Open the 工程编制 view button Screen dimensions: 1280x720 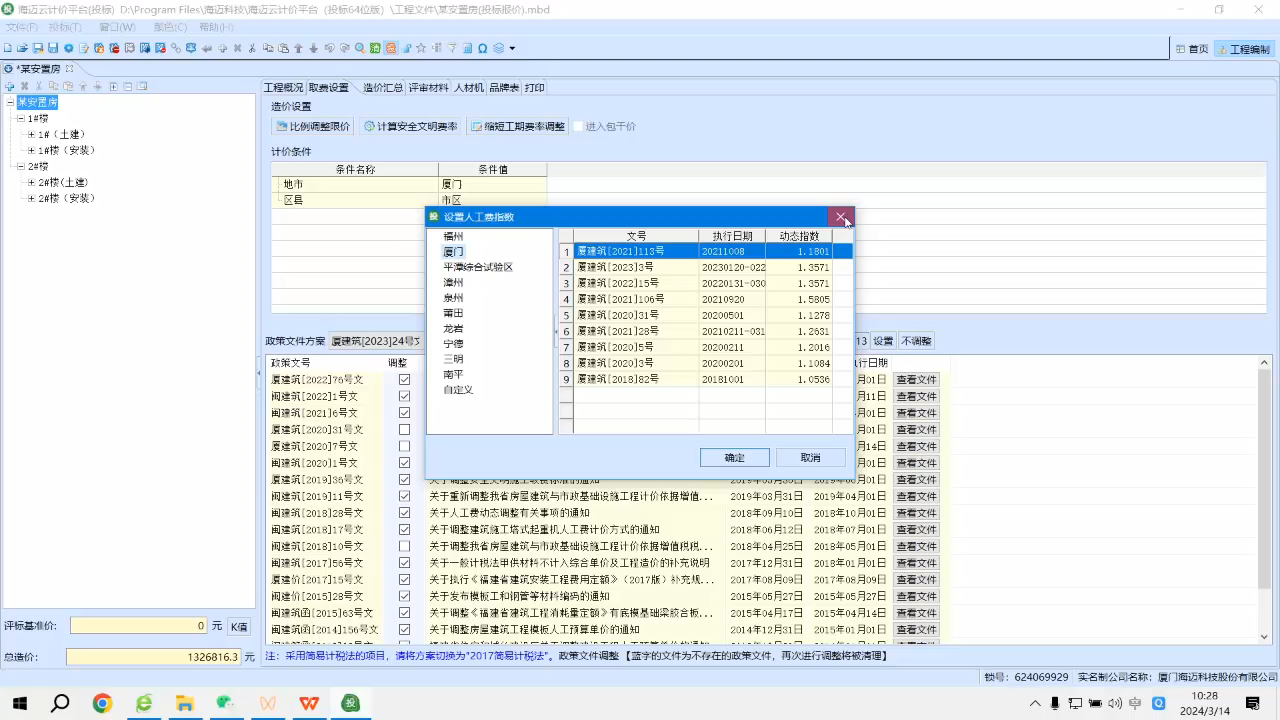(x=1243, y=49)
